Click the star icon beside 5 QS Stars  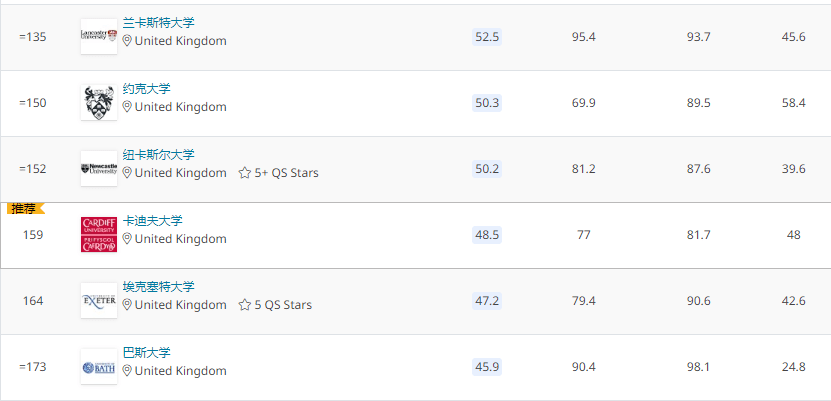(x=245, y=305)
